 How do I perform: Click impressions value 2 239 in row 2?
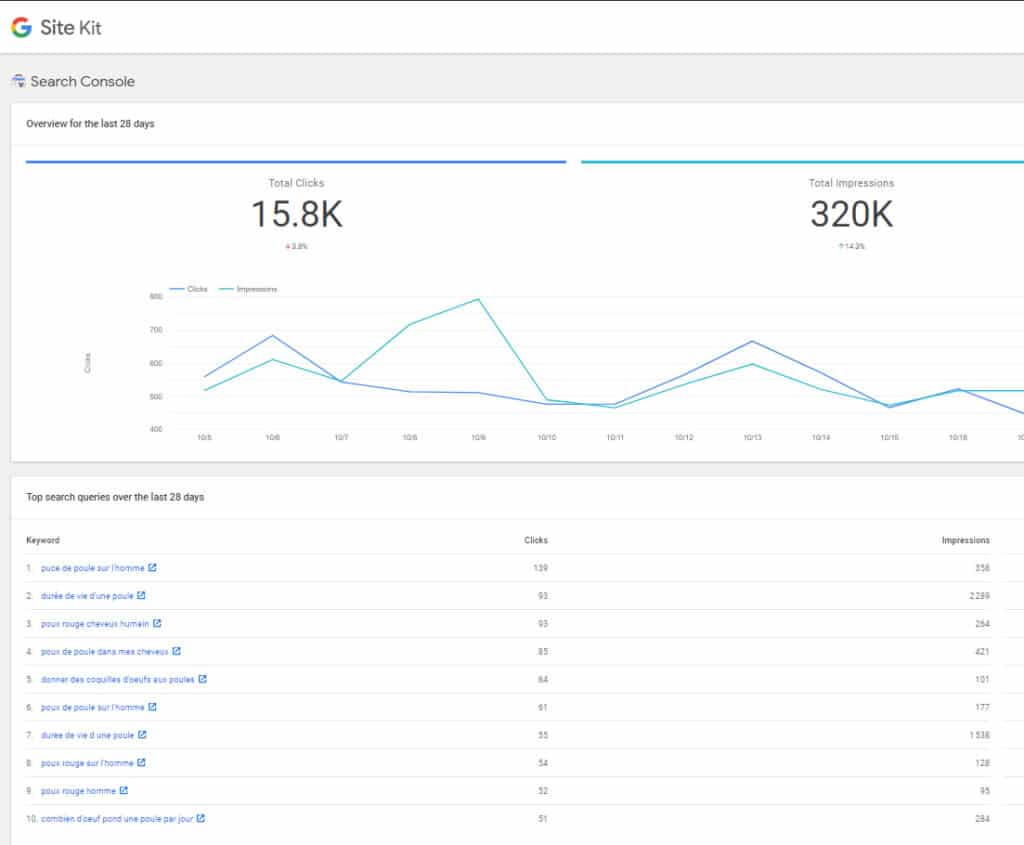pyautogui.click(x=979, y=596)
